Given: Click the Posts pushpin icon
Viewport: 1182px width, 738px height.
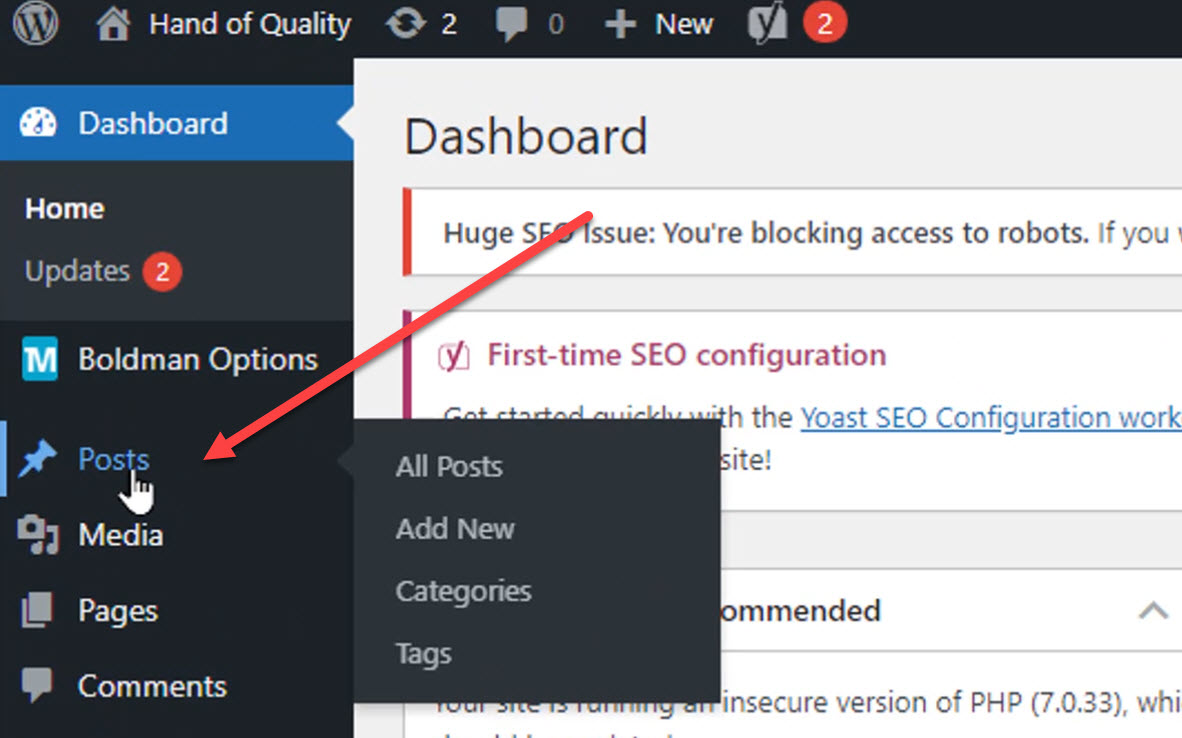Looking at the screenshot, I should coord(37,458).
